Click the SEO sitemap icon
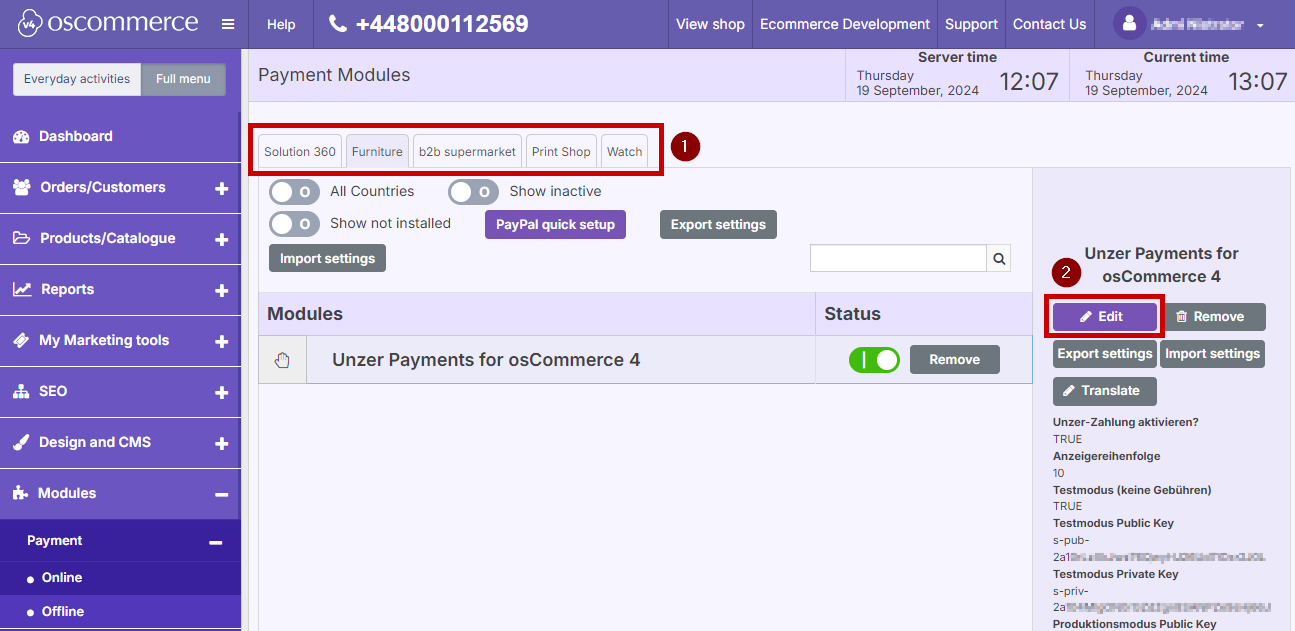Image resolution: width=1295 pixels, height=631 pixels. click(x=21, y=392)
